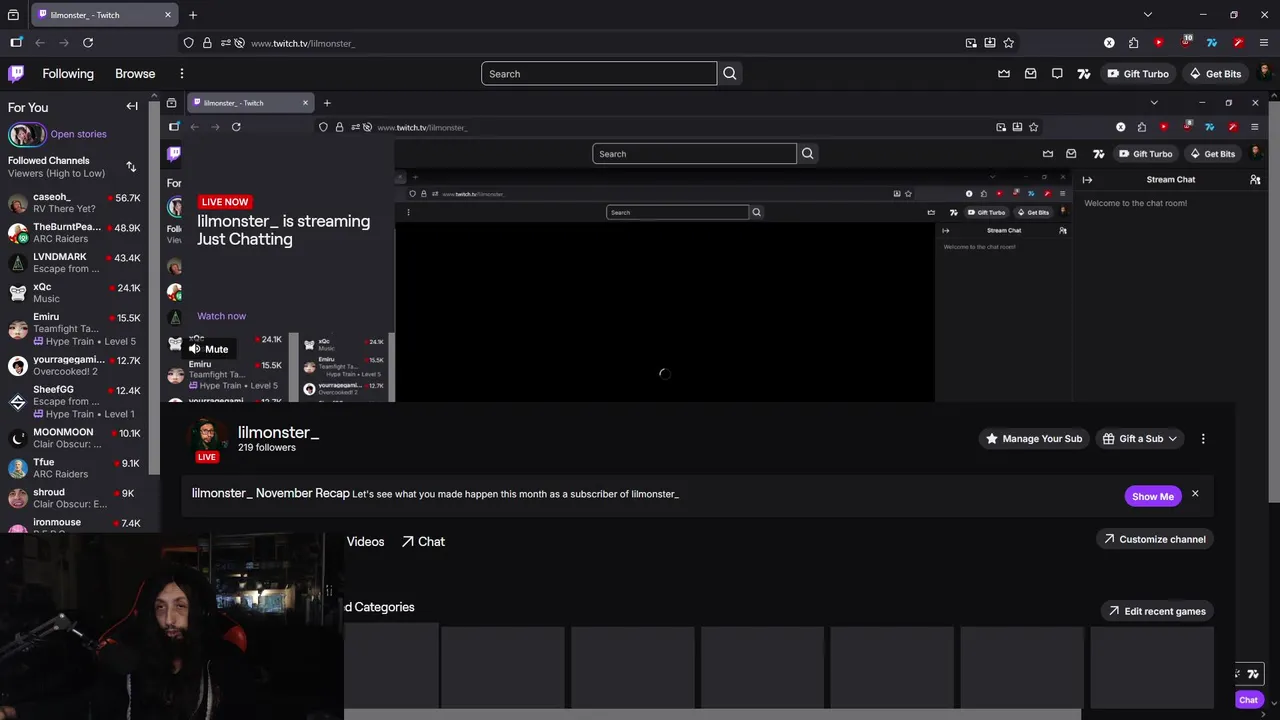This screenshot has height=720, width=1280.
Task: Reload the Twitch page
Action: 88,43
